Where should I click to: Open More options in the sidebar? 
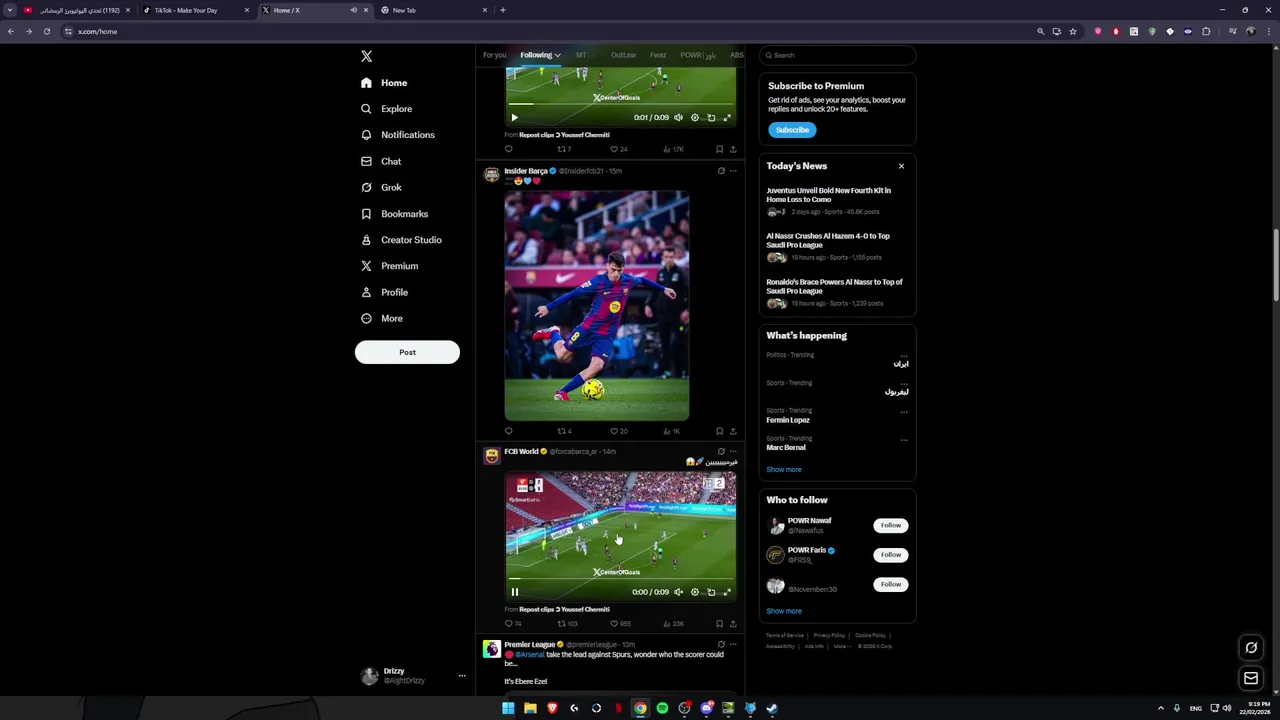(x=381, y=318)
